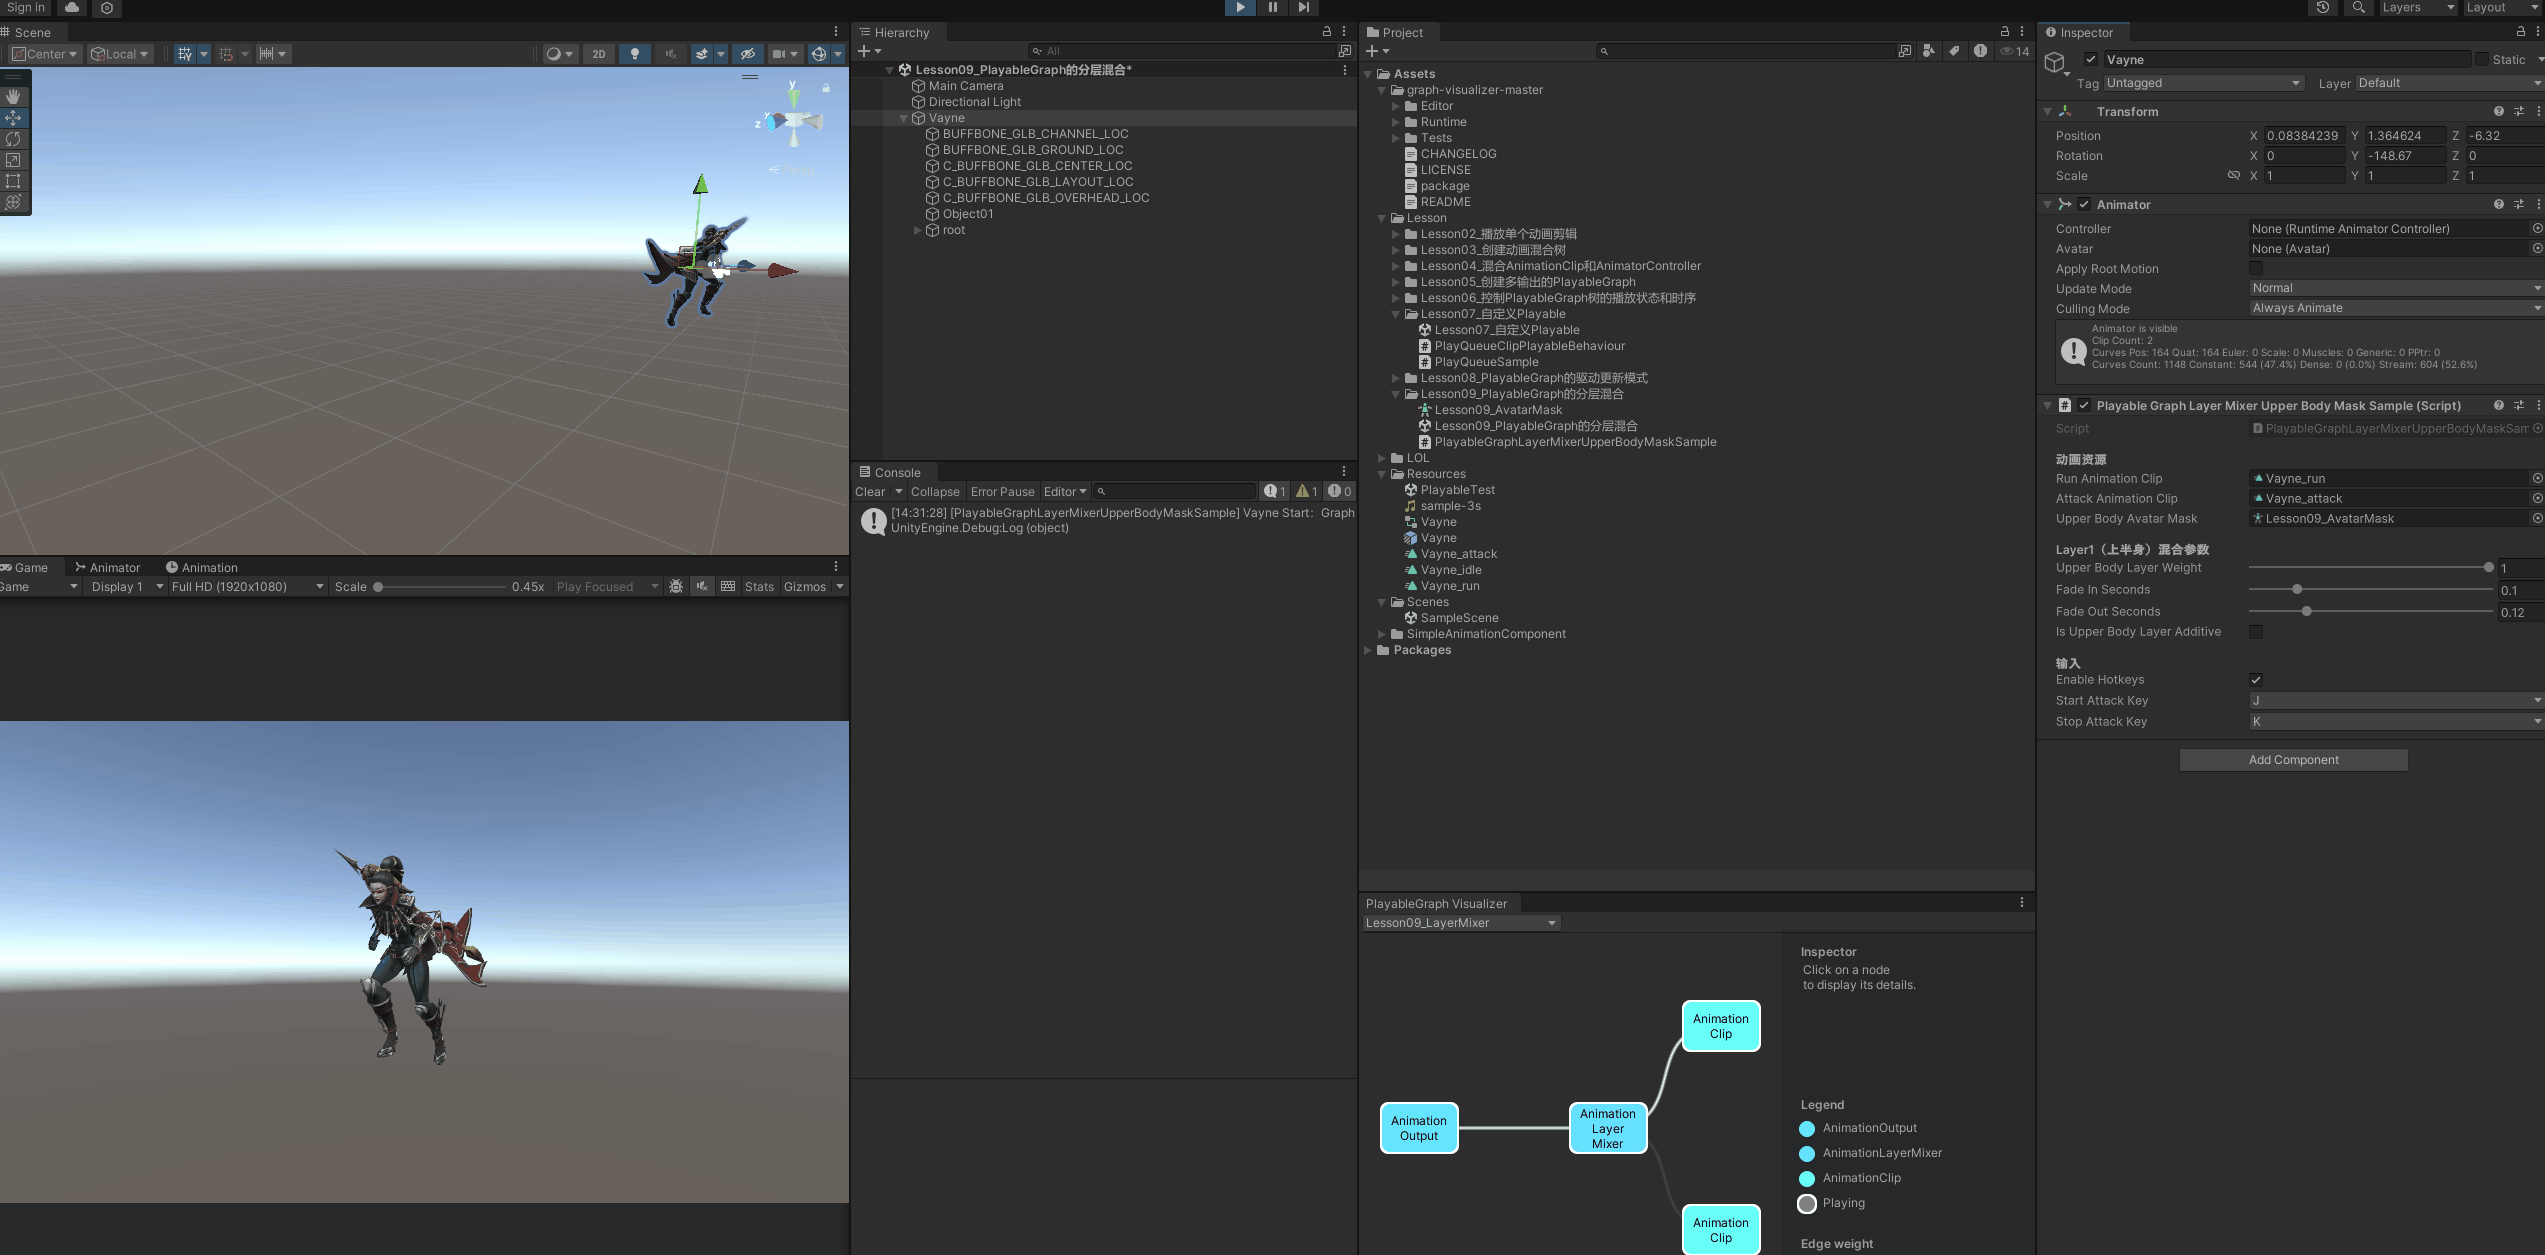This screenshot has width=2545, height=1255.
Task: Toggle Vayne GameObject active checkbox
Action: click(x=2090, y=60)
